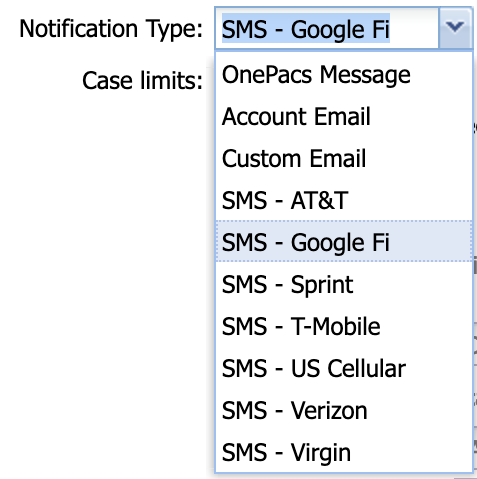Select SMS - AT&T option
This screenshot has width=477, height=479.
click(344, 200)
